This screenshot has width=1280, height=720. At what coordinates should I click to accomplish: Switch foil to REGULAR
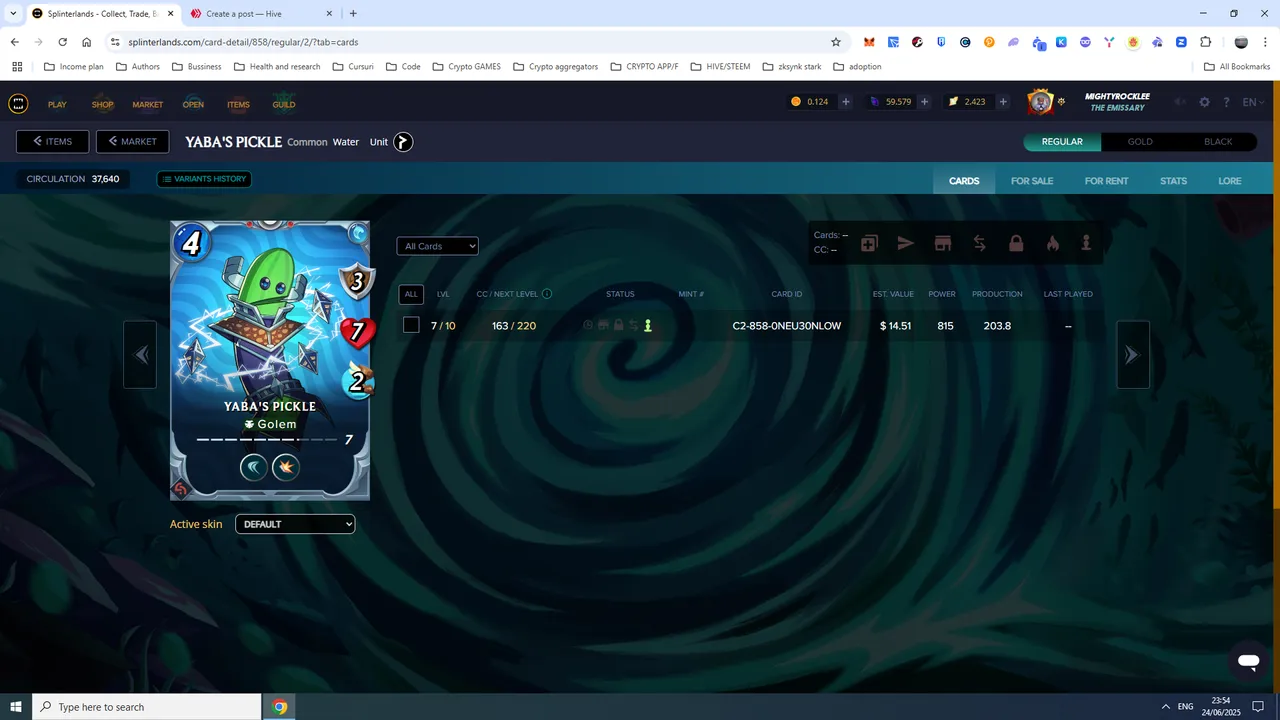coord(1062,142)
